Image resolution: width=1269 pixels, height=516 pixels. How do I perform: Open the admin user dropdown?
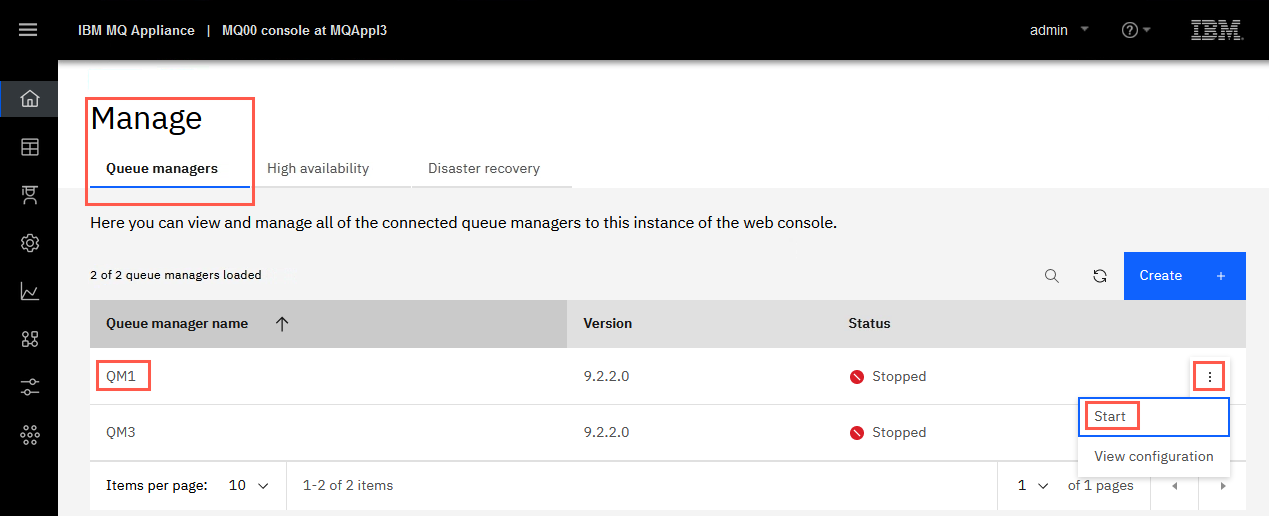tap(1059, 30)
